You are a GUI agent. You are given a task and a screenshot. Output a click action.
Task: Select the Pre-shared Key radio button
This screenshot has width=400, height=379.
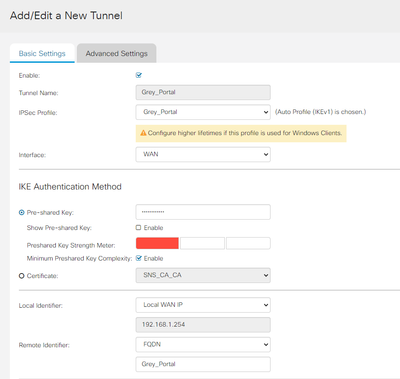pyautogui.click(x=22, y=212)
